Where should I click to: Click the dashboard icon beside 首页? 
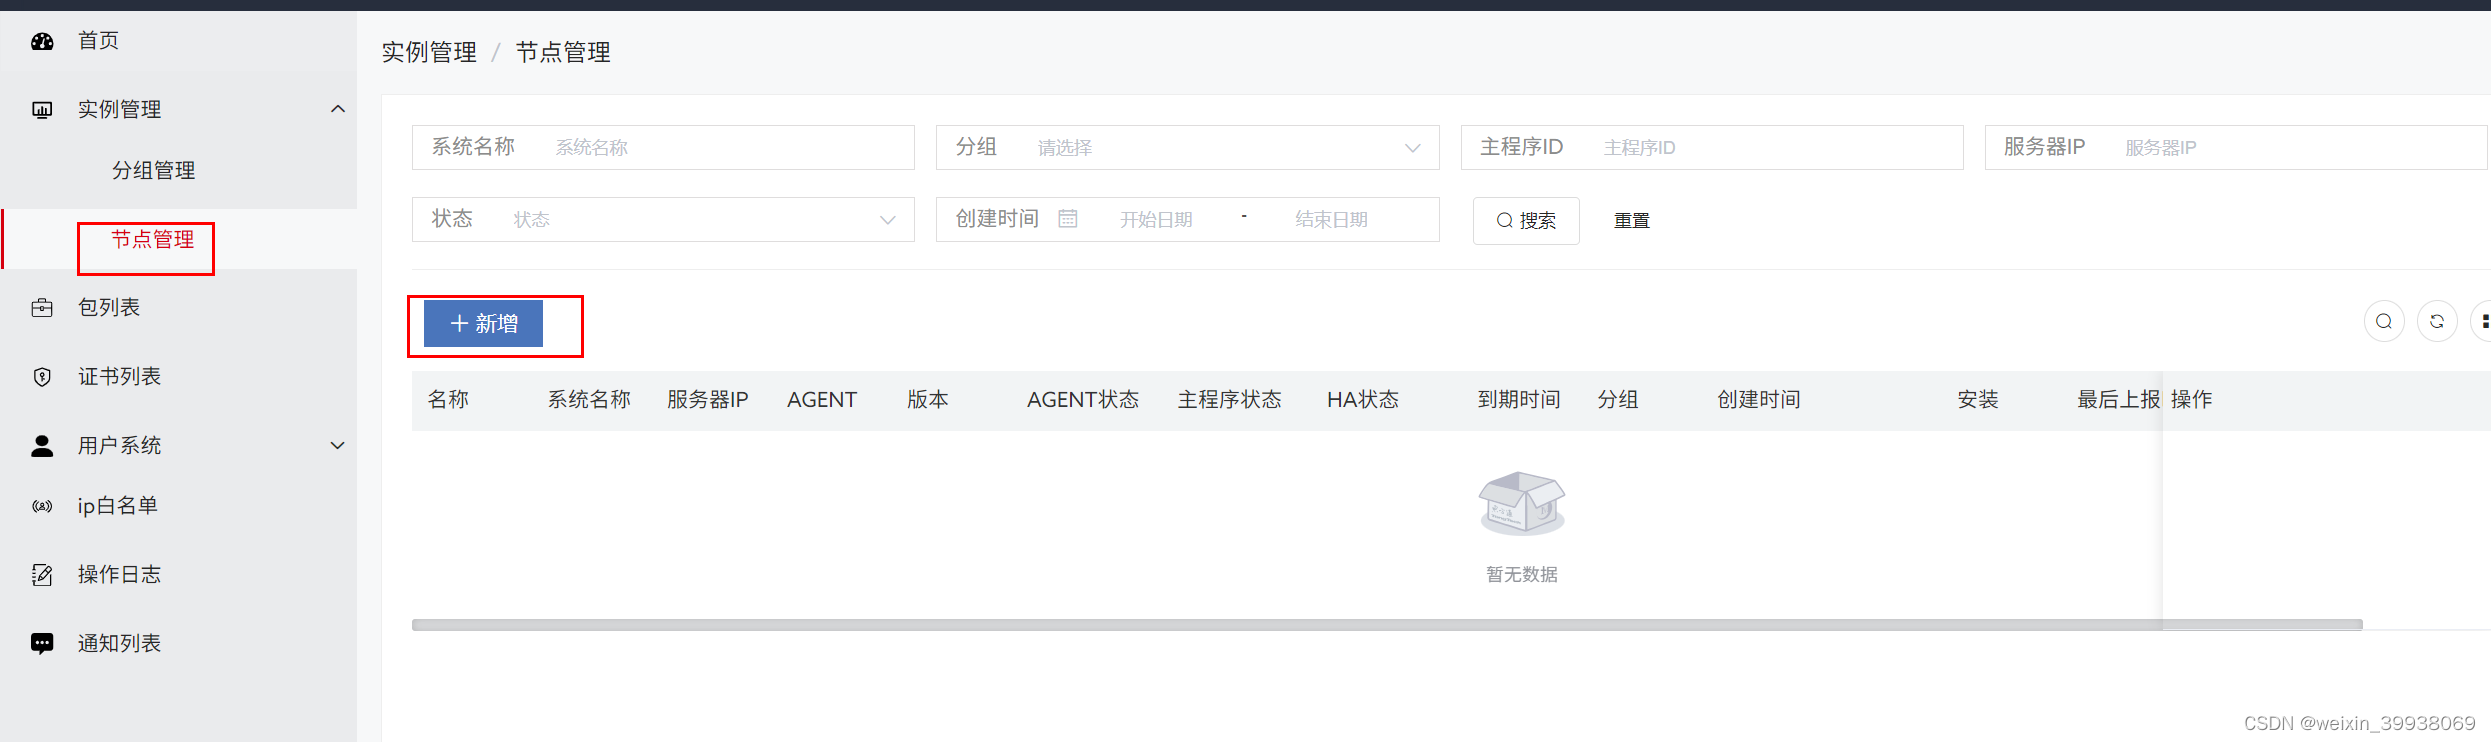(x=42, y=41)
